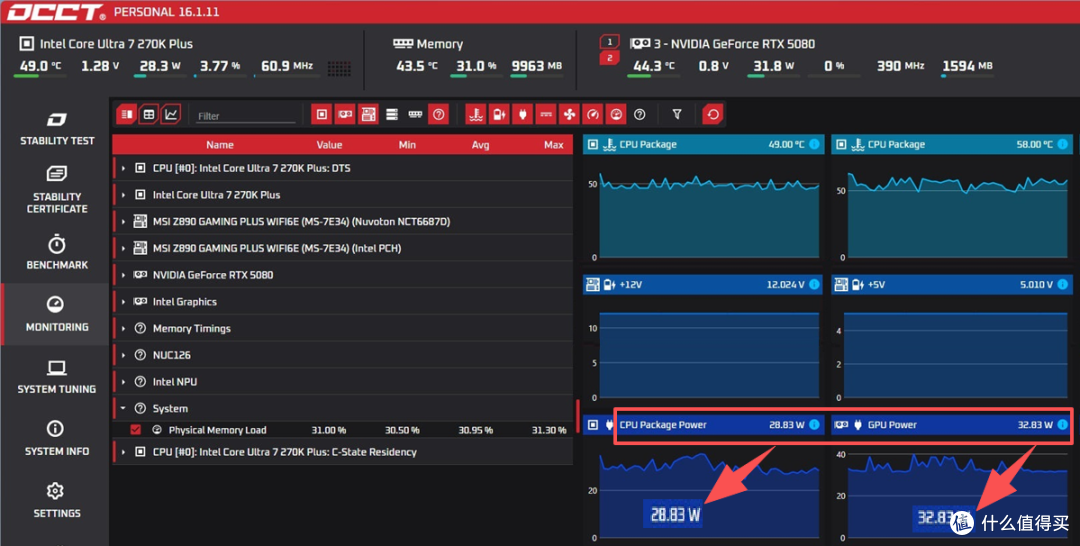Image resolution: width=1080 pixels, height=546 pixels.
Task: Toggle the CPU hardware filter icon
Action: pos(322,114)
